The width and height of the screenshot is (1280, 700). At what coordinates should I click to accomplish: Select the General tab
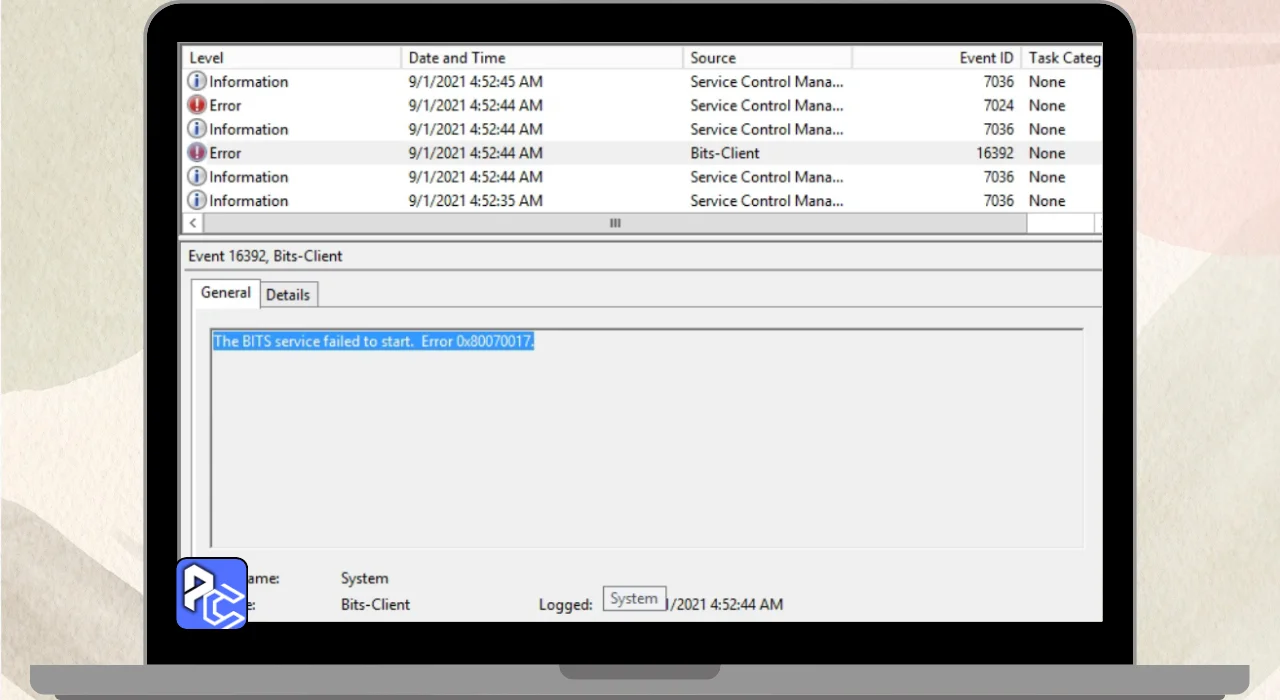tap(226, 292)
